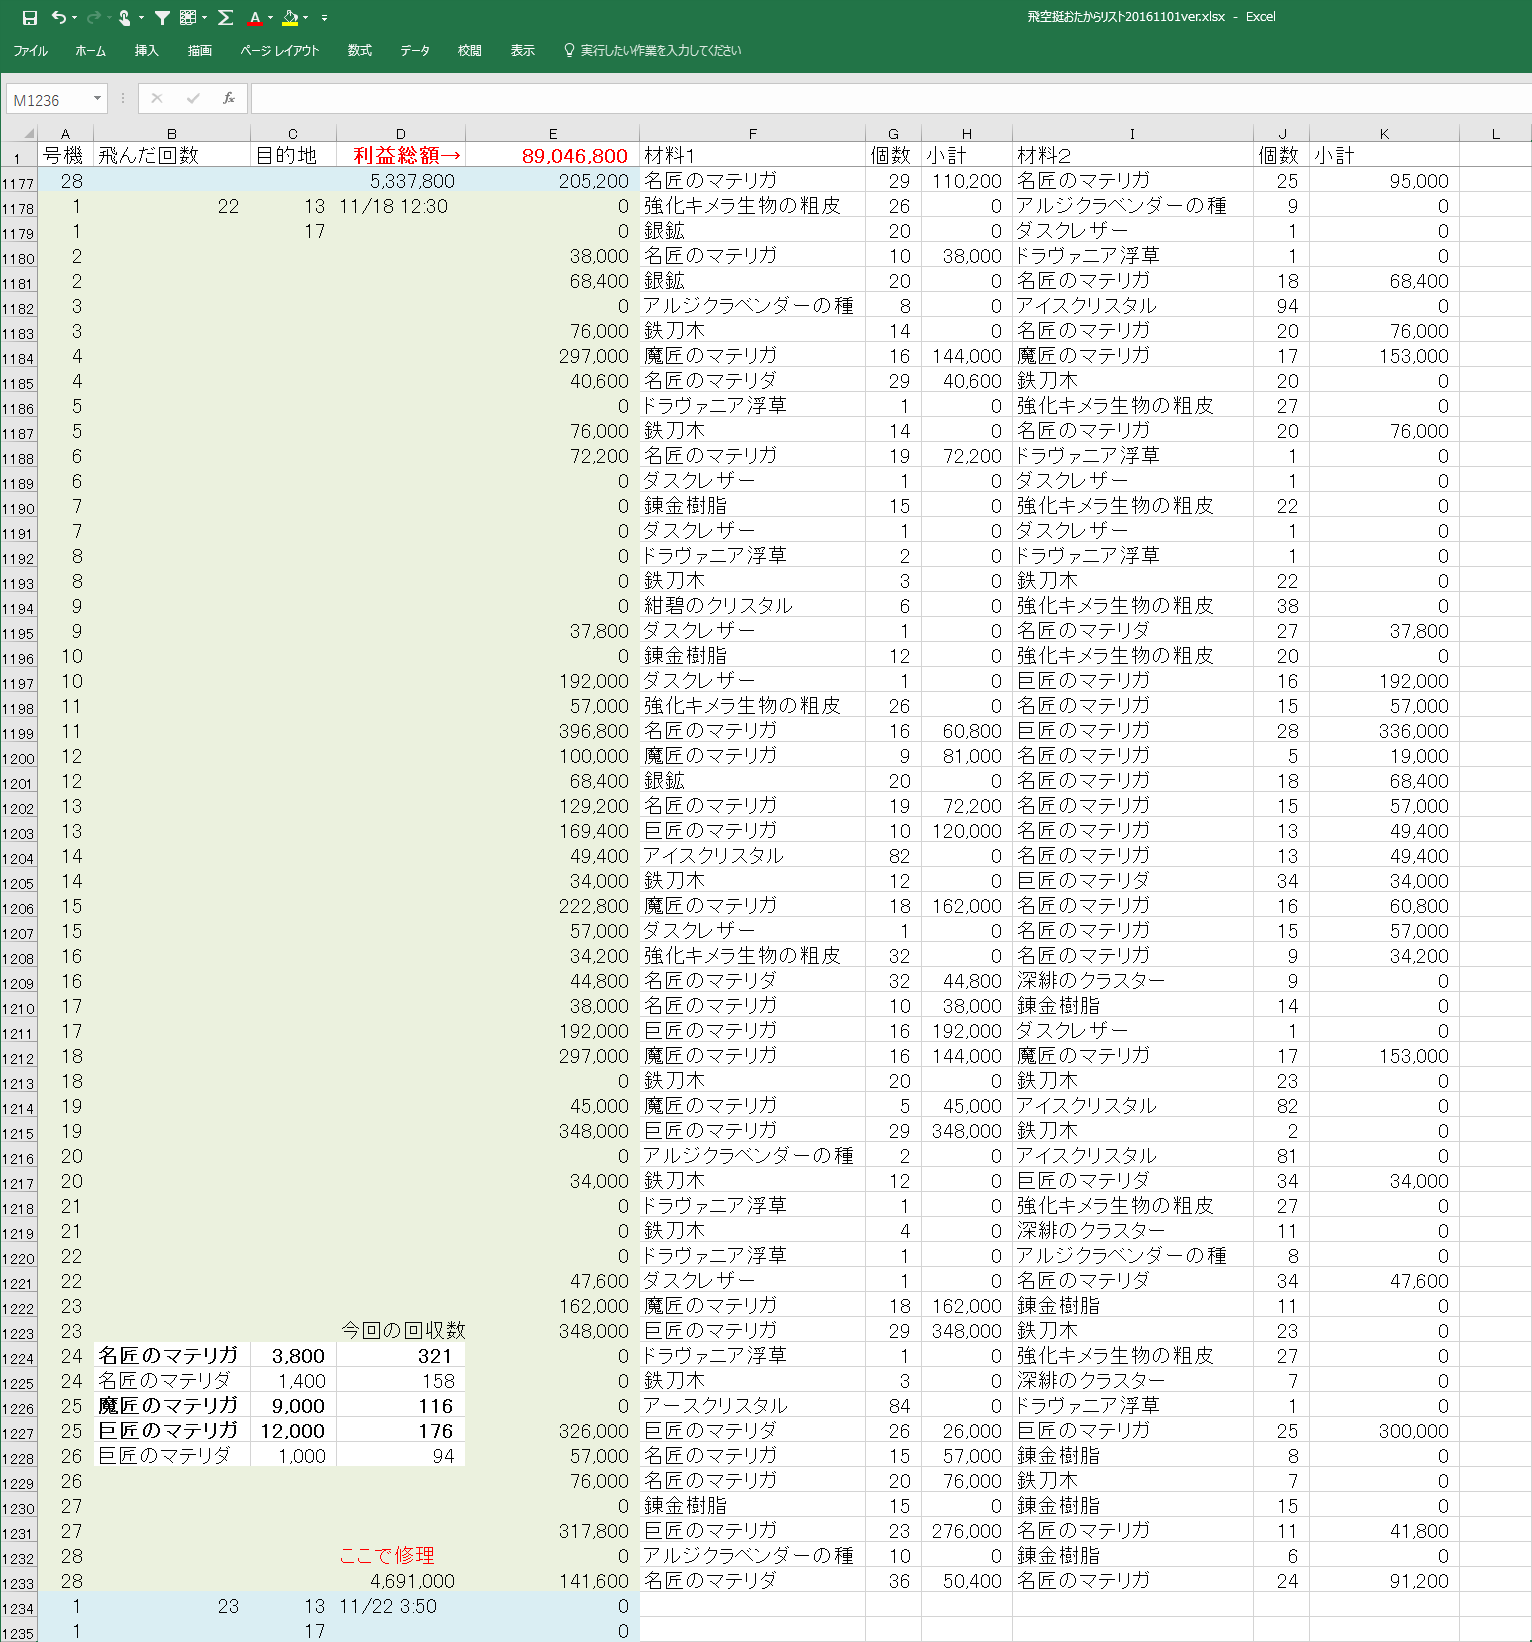Viewport: 1532px width, 1642px height.
Task: Open the Customize Quick Access Toolbar dropdown
Action: tap(324, 18)
